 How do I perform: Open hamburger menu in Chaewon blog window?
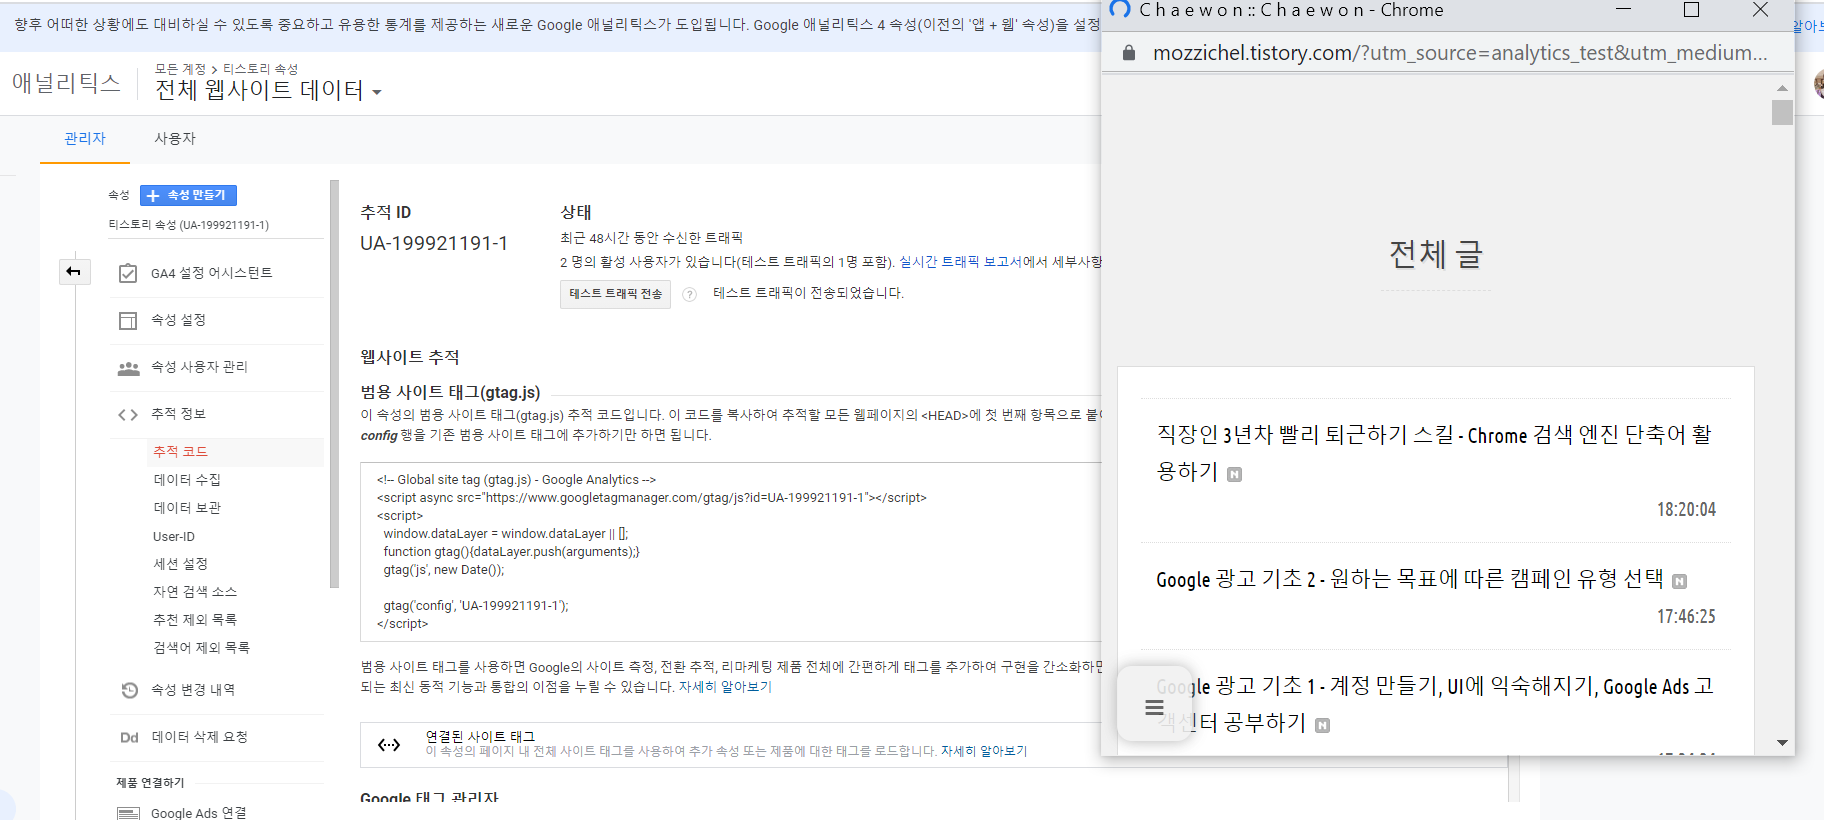1154,708
